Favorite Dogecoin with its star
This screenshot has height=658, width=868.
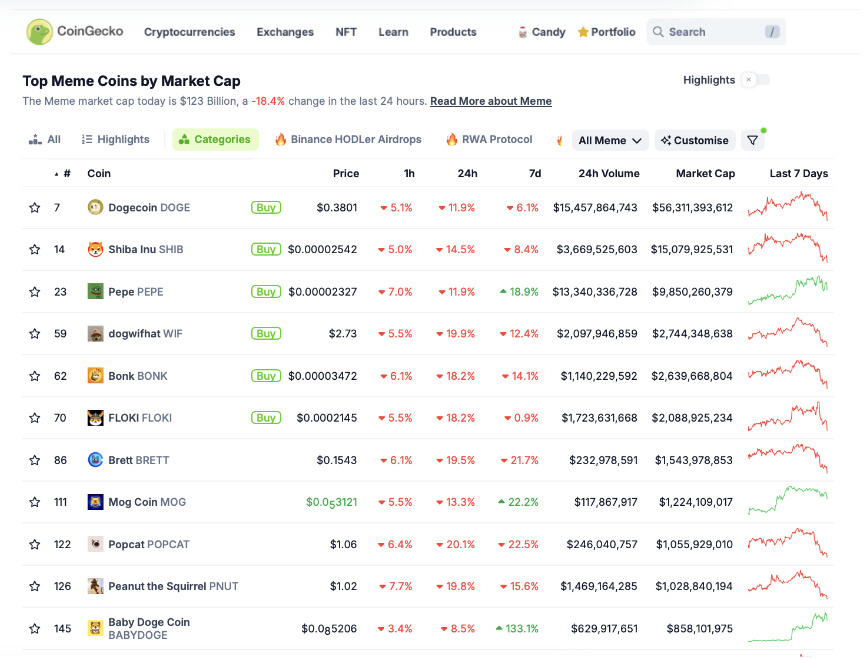click(x=34, y=208)
